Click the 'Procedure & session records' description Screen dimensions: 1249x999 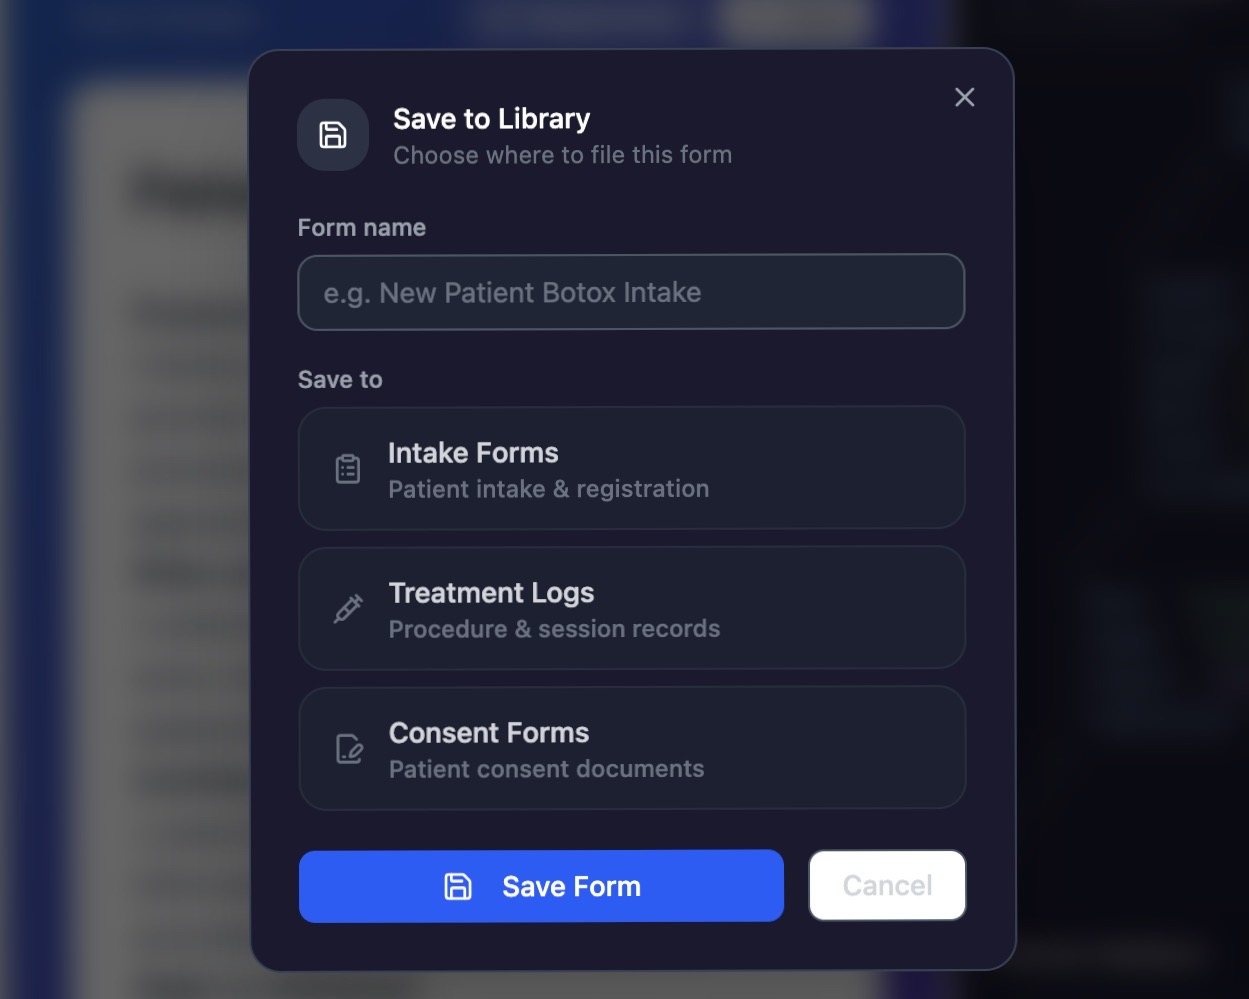tap(554, 629)
